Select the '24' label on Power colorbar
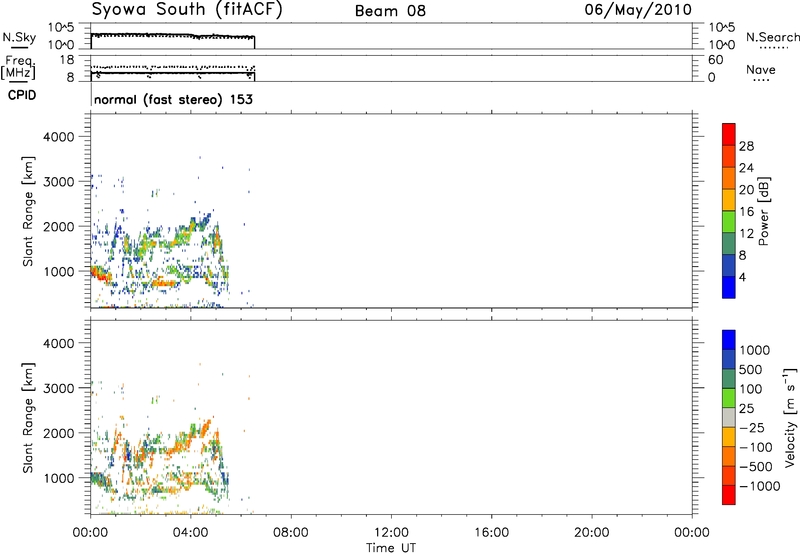800x554 pixels. (x=746, y=168)
